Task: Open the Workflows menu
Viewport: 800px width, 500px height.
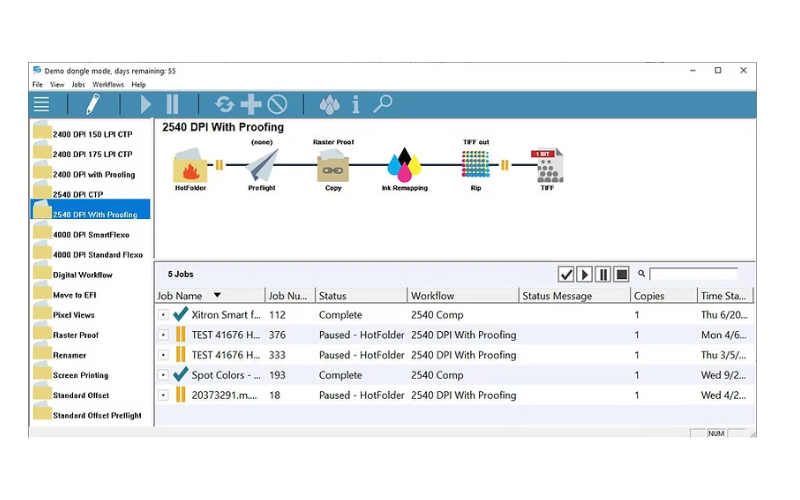Action: pyautogui.click(x=108, y=85)
